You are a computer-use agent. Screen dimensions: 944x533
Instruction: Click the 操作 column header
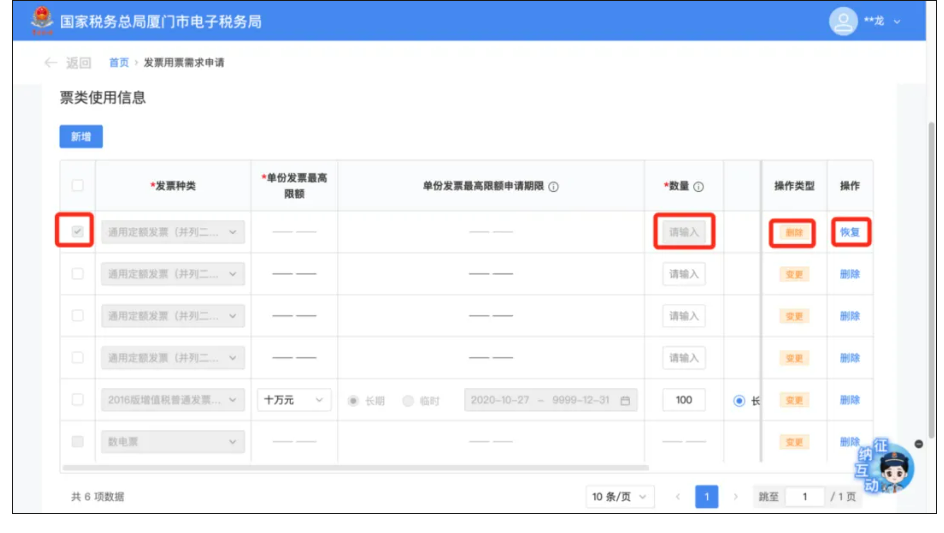(x=849, y=186)
